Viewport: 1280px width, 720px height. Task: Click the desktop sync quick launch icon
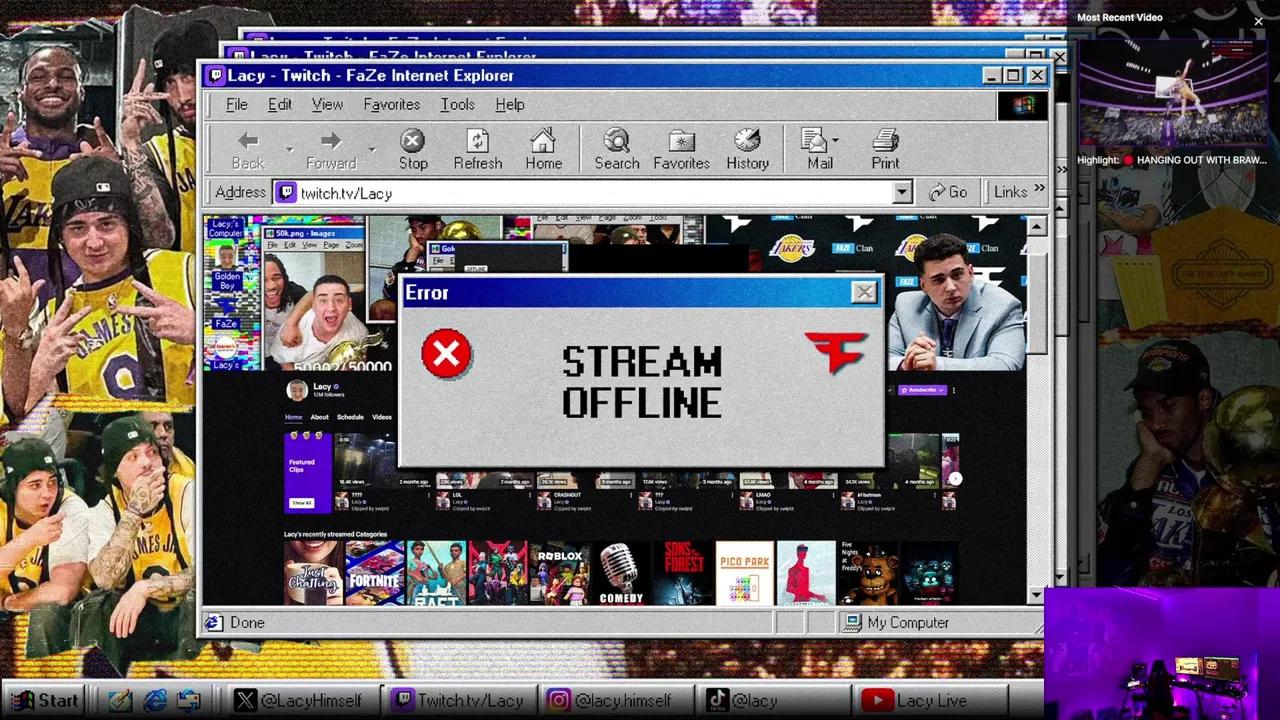coord(189,701)
